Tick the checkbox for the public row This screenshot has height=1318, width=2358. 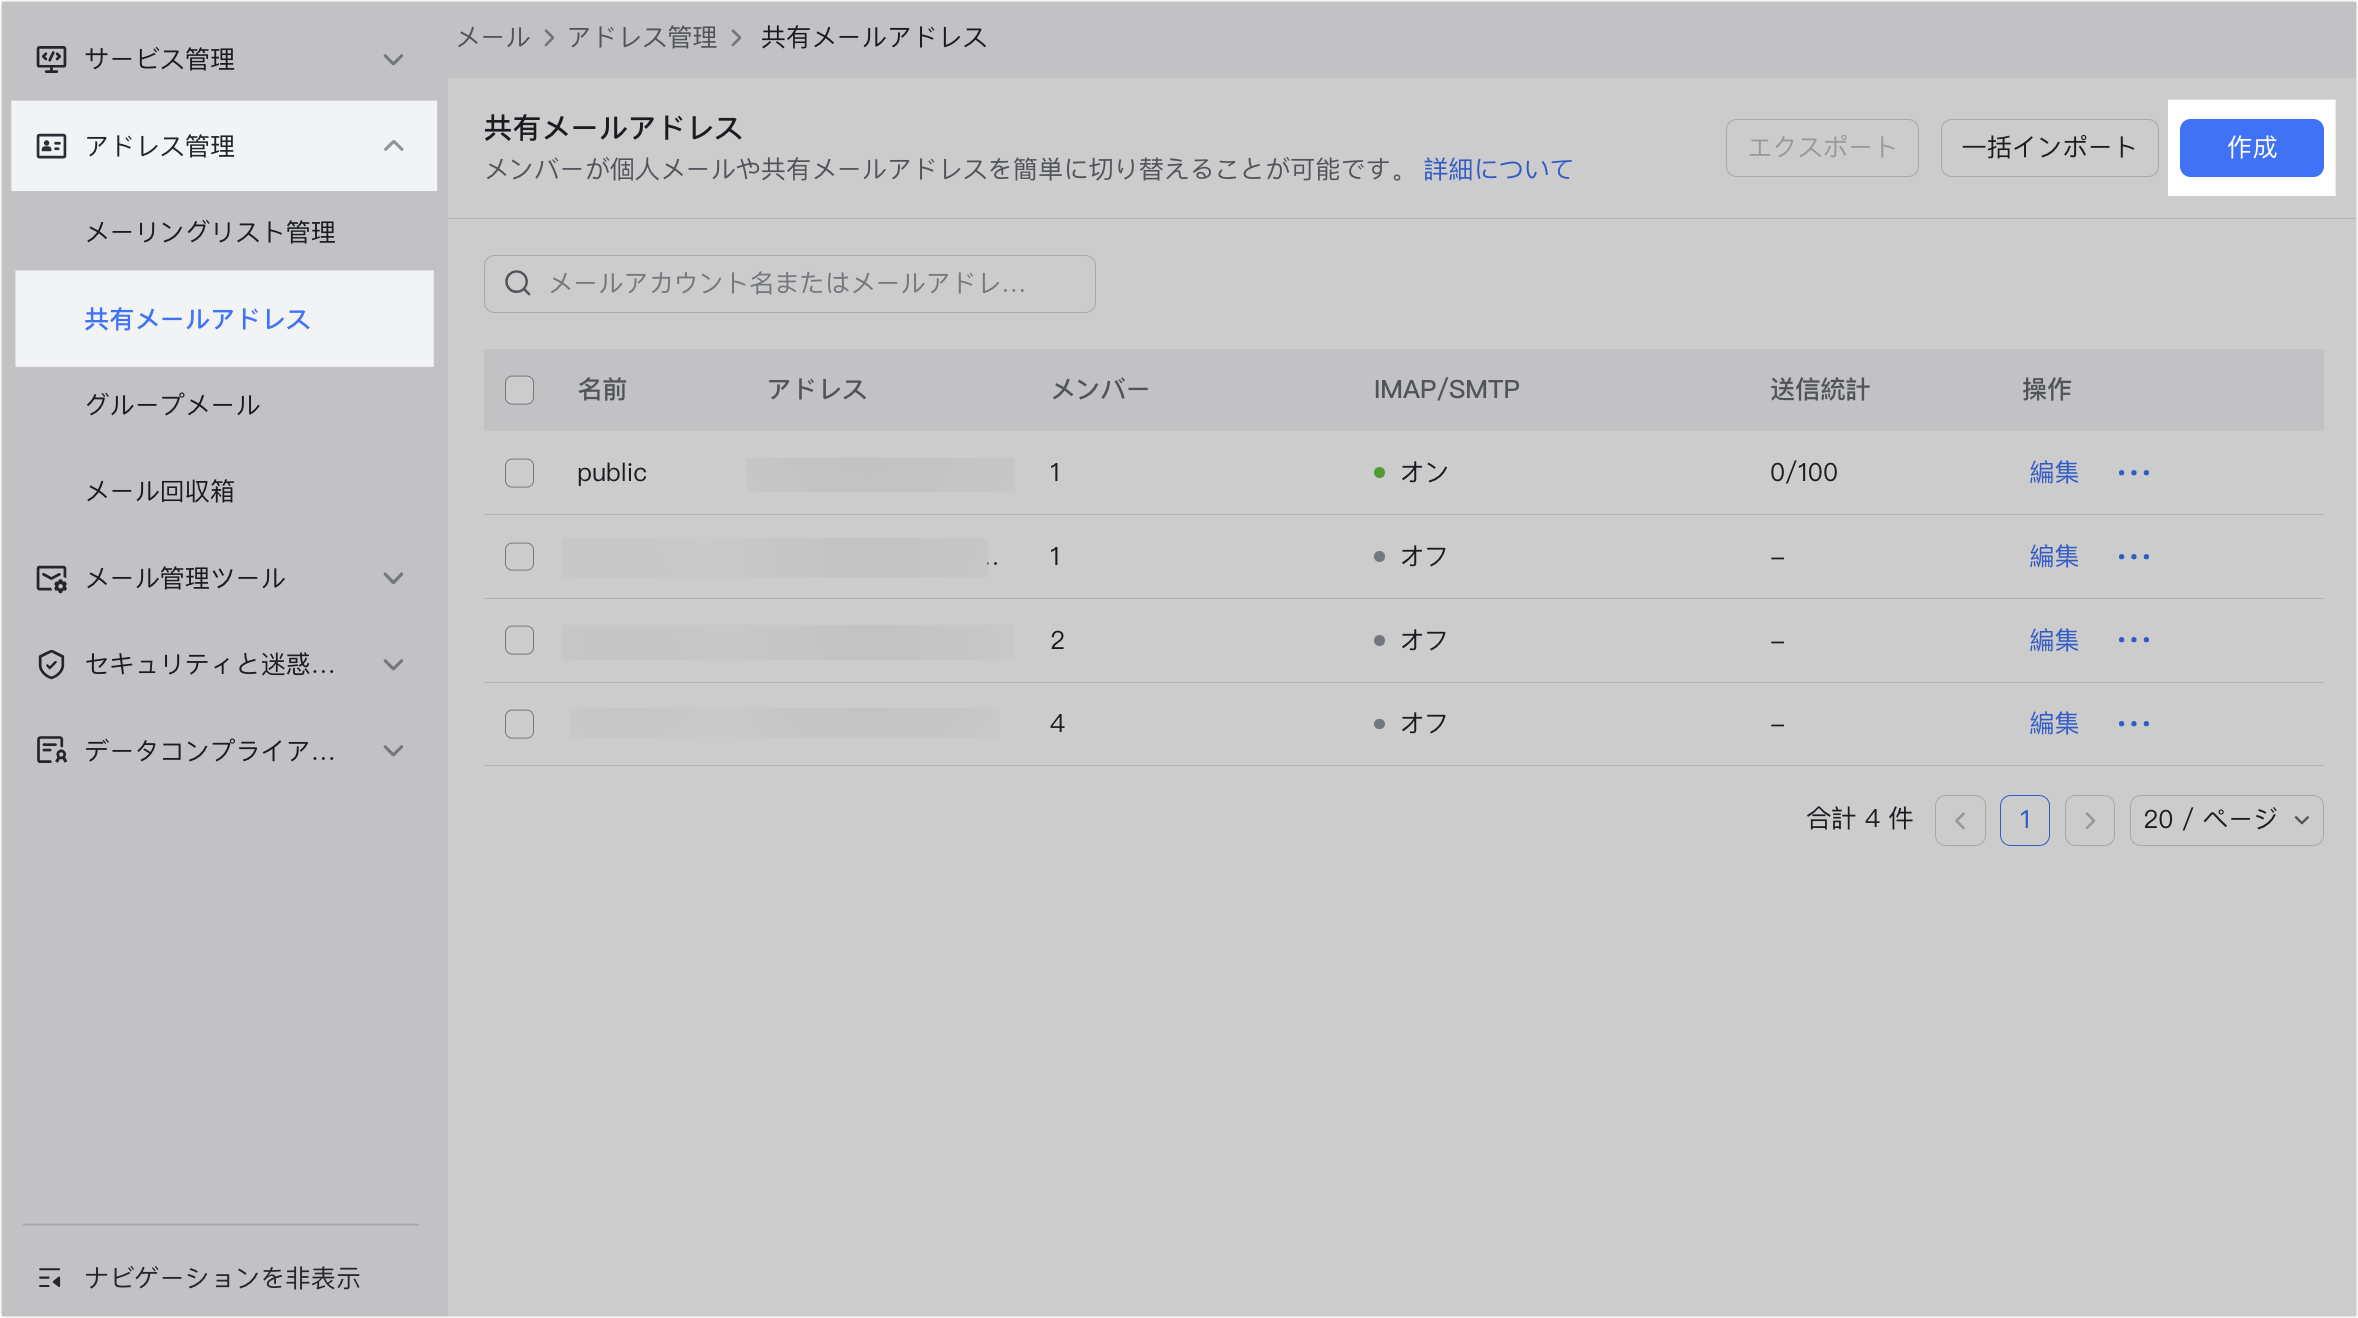(x=519, y=473)
